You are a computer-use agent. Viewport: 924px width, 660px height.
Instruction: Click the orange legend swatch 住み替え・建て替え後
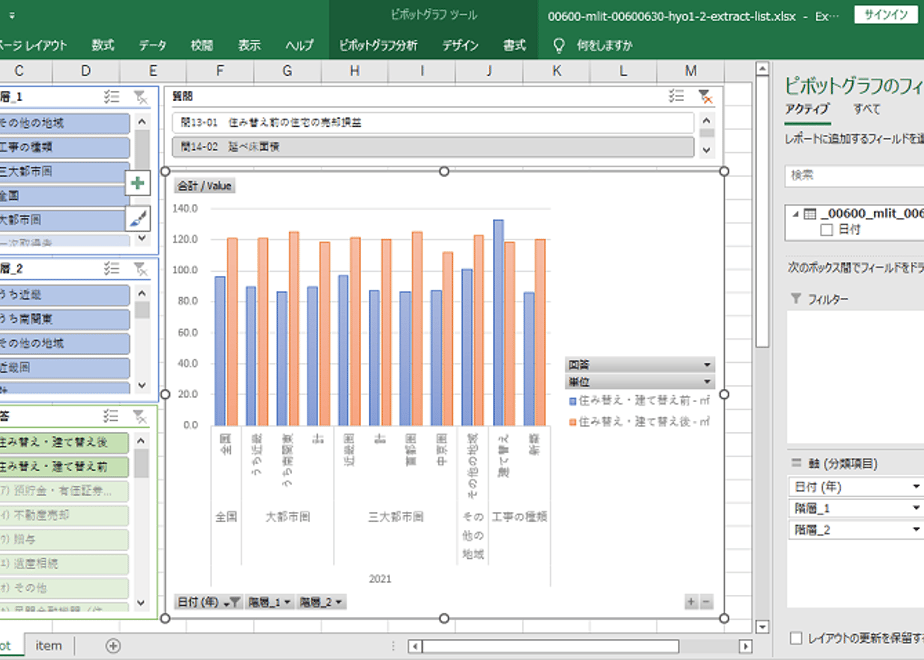click(x=572, y=422)
